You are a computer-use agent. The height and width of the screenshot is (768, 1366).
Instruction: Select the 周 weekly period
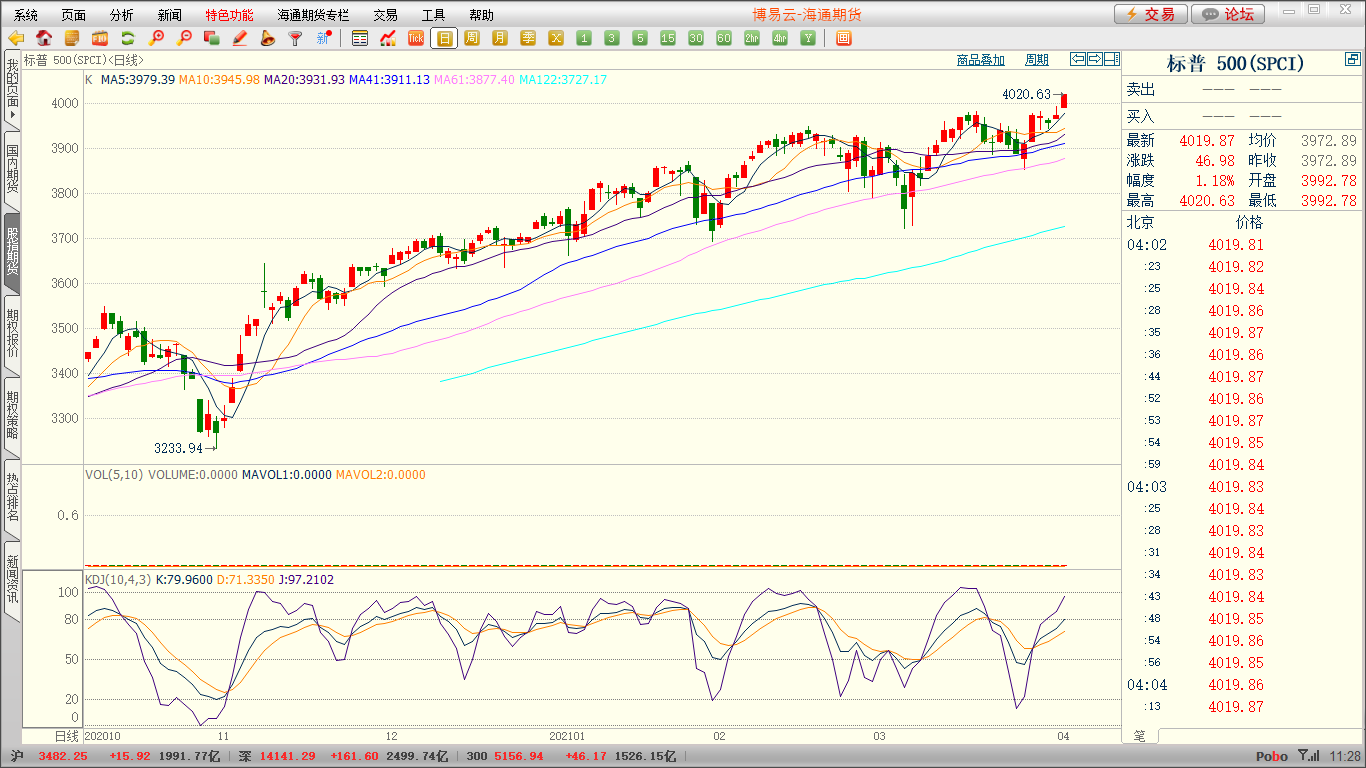pos(472,38)
